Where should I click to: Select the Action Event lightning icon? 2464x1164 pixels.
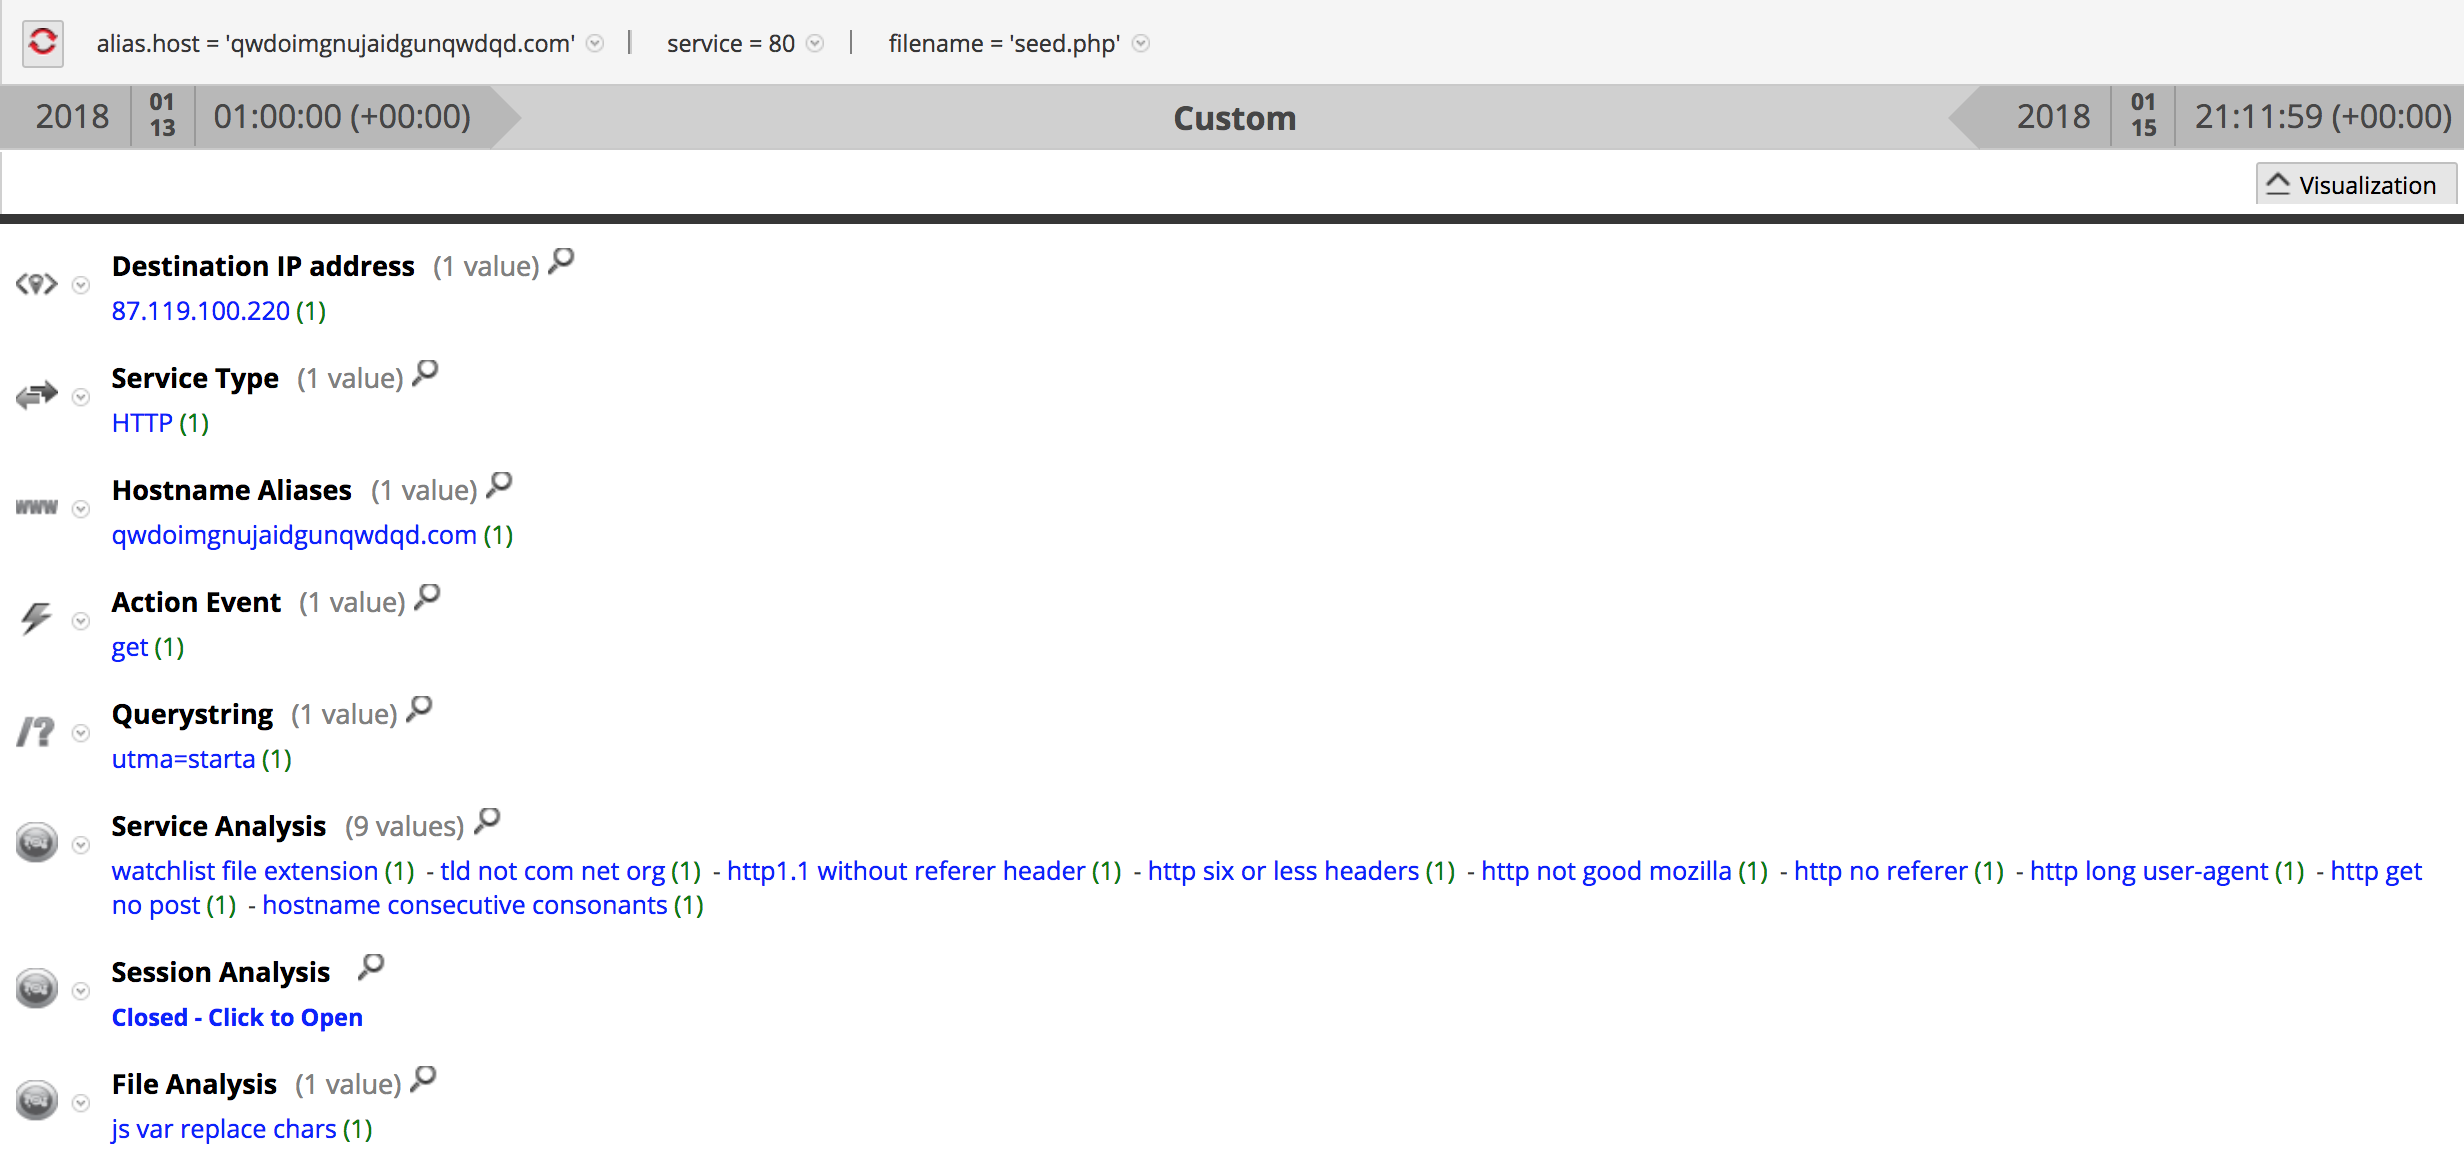point(36,619)
